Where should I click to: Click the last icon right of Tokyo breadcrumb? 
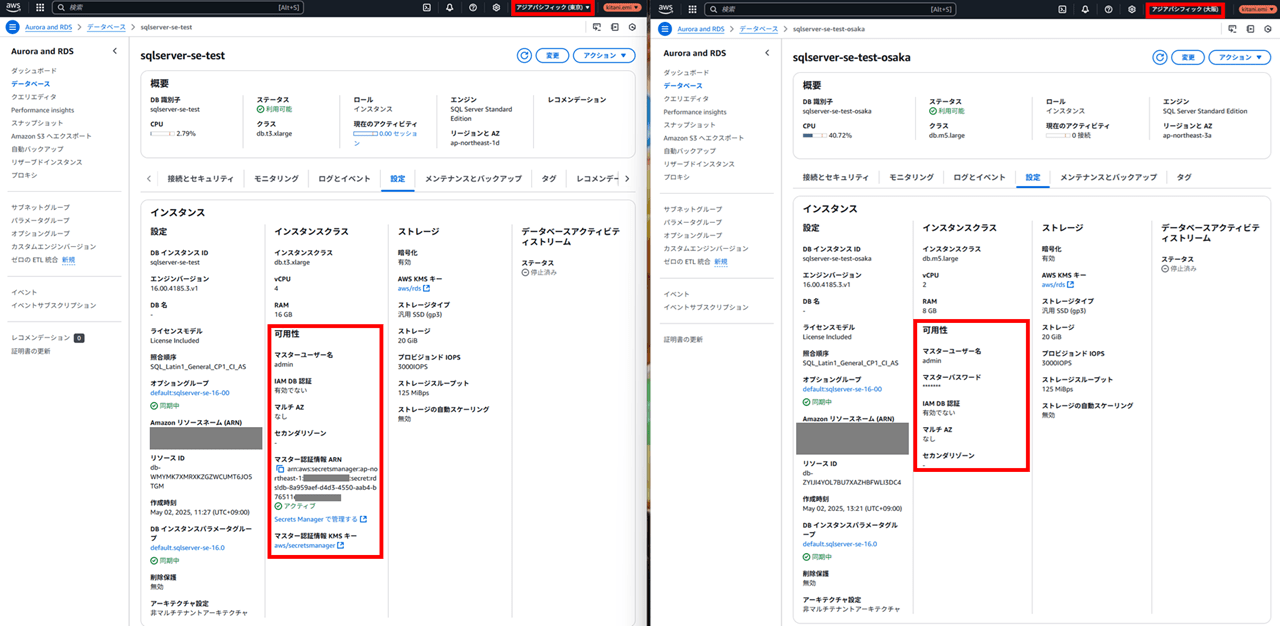(633, 29)
